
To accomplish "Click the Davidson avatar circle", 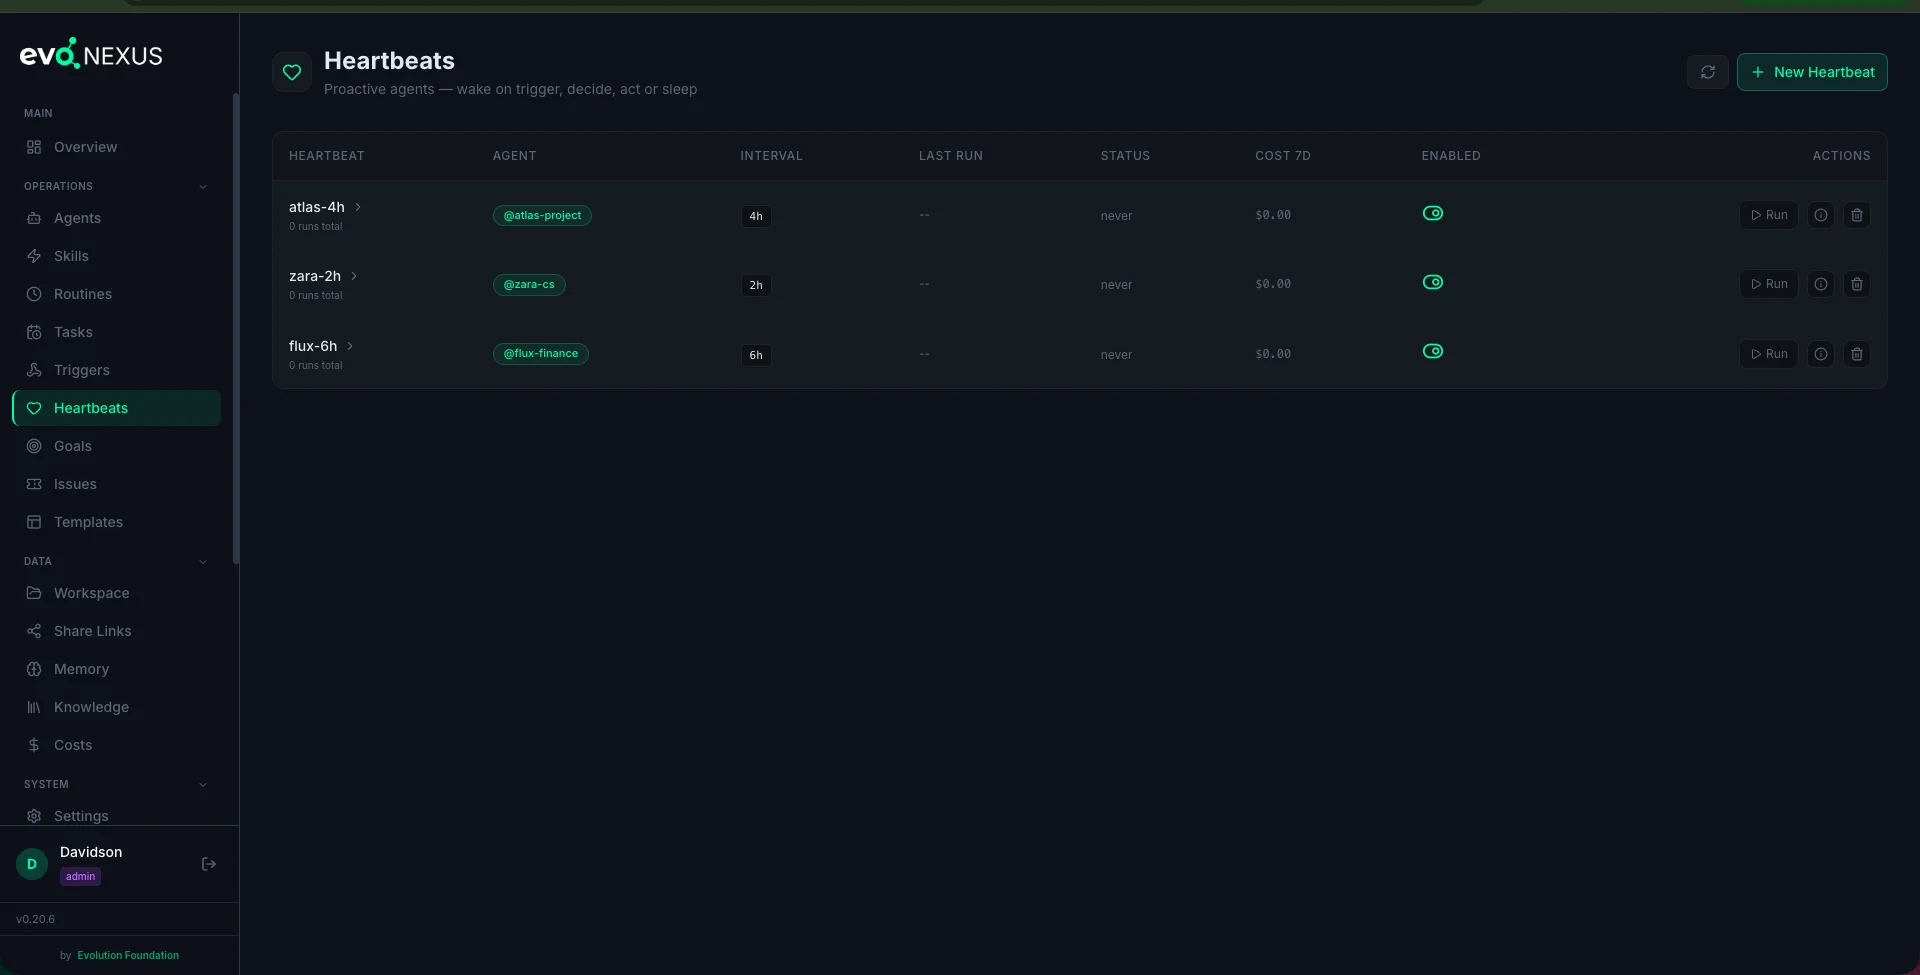I will coord(32,864).
